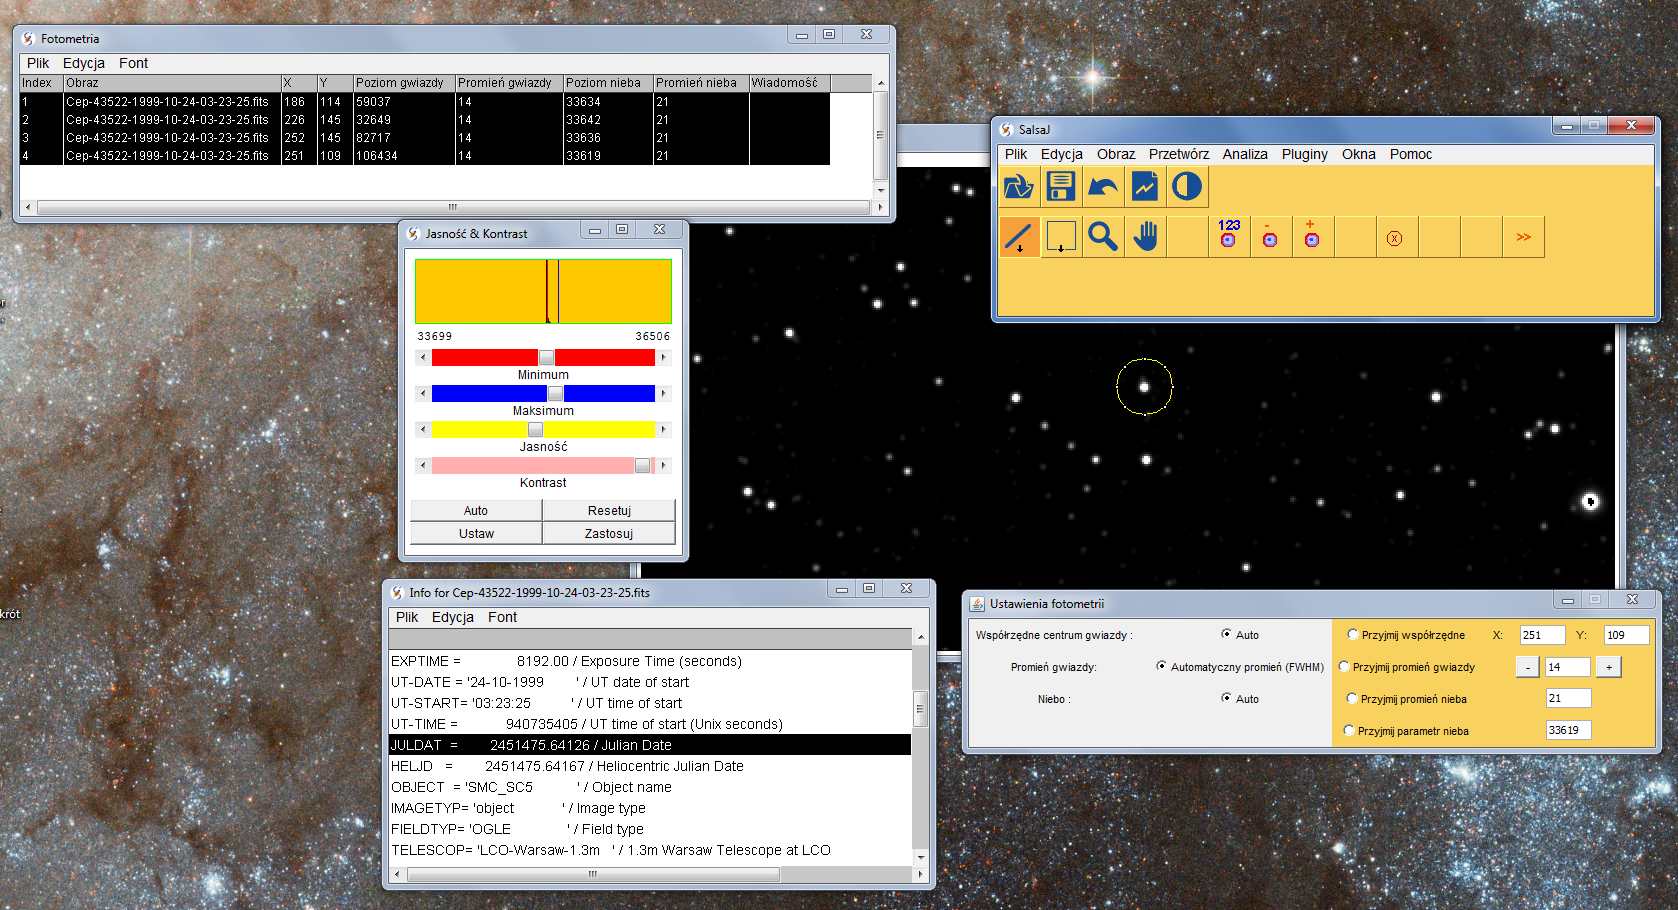Viewport: 1678px width, 910px height.
Task: Select the magnifying glass zoom tool
Action: pos(1102,237)
